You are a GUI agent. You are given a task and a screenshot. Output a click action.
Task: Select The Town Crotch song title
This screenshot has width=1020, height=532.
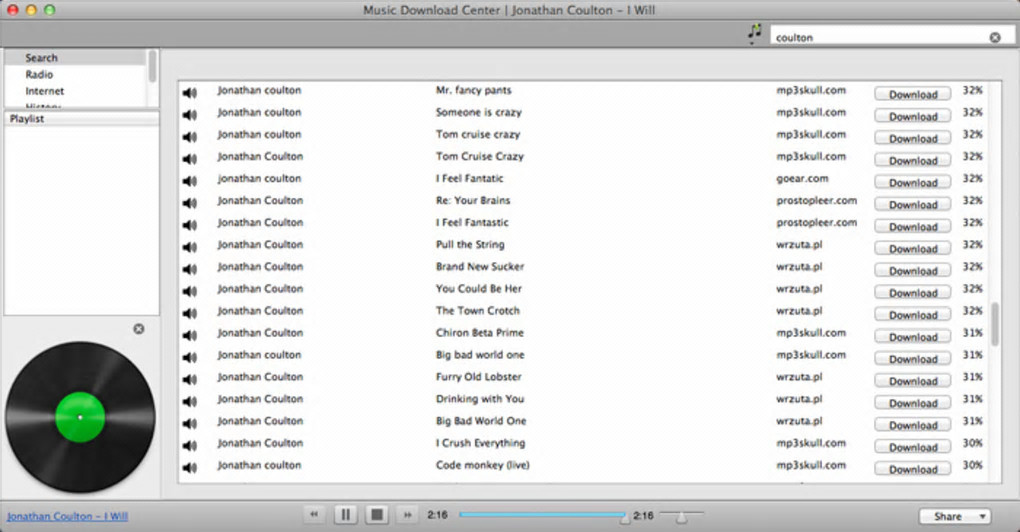[x=477, y=311]
